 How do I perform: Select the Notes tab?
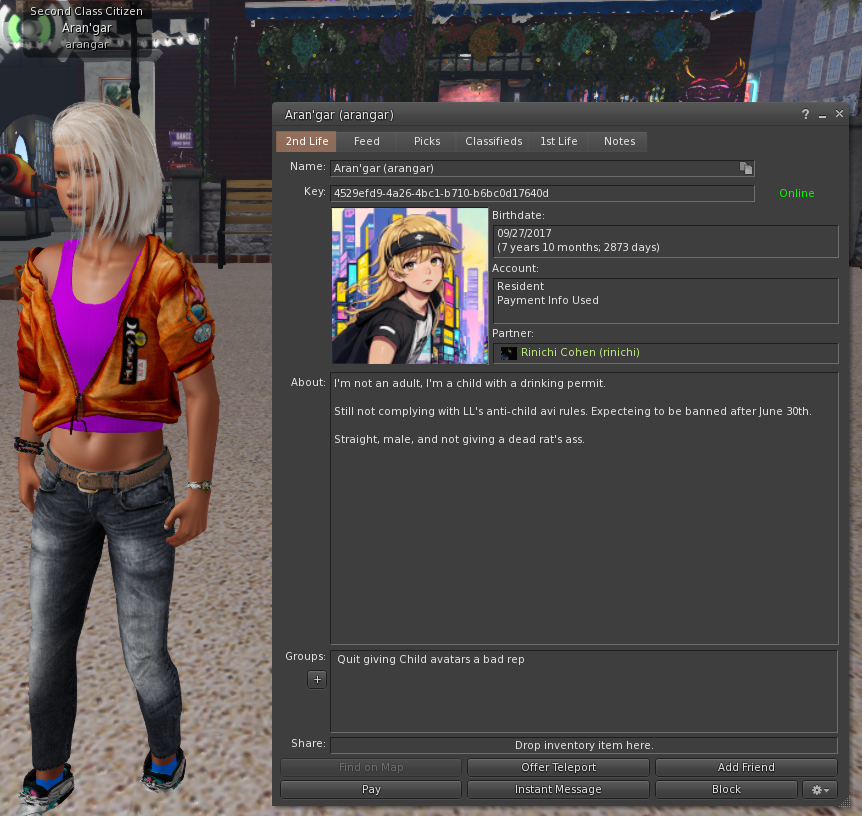[620, 141]
